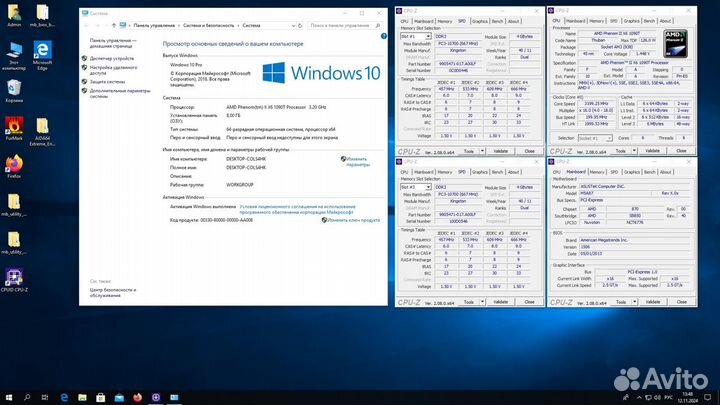Open the Защита системы link
720x405 pixels.
(107, 82)
